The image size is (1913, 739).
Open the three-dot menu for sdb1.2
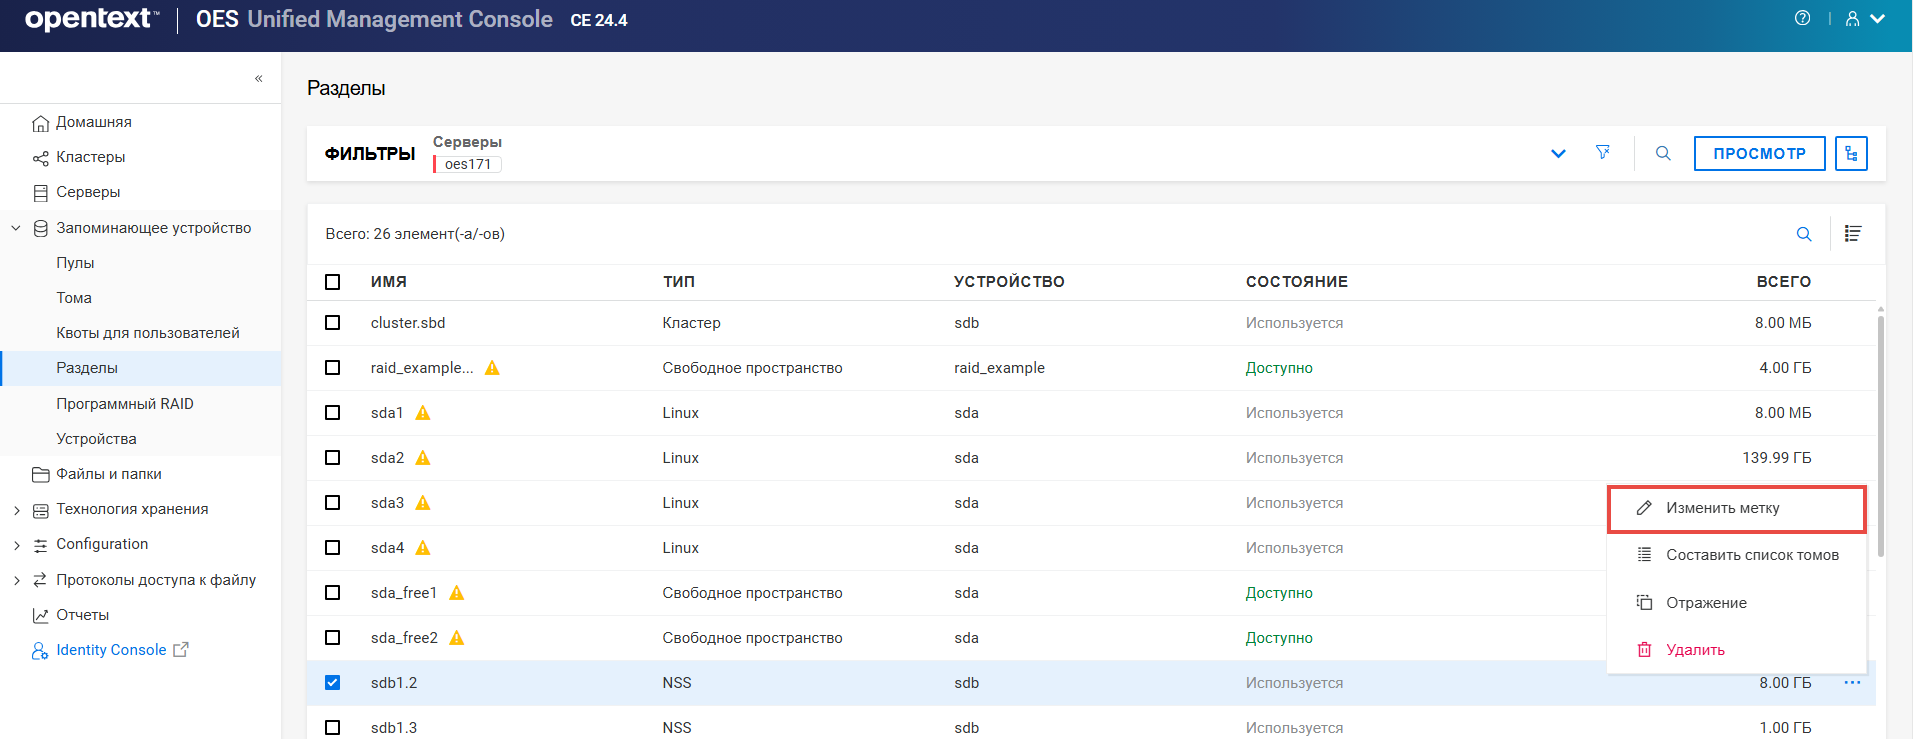(x=1852, y=683)
